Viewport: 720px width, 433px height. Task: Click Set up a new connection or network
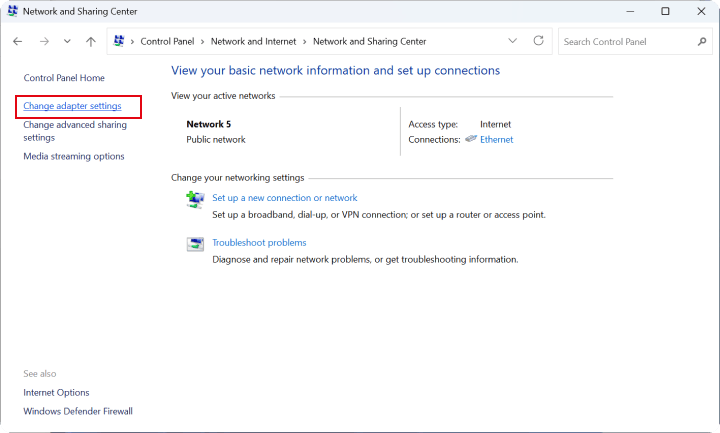[285, 198]
